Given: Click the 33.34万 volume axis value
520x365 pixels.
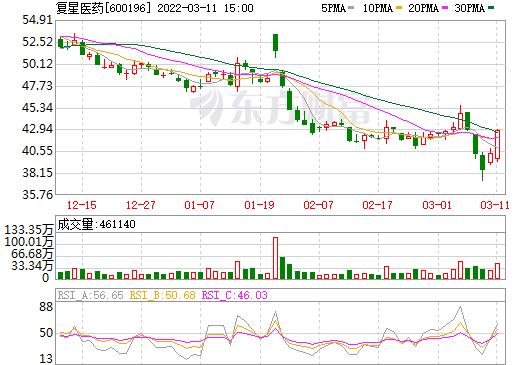Looking at the screenshot, I should 32,266.
